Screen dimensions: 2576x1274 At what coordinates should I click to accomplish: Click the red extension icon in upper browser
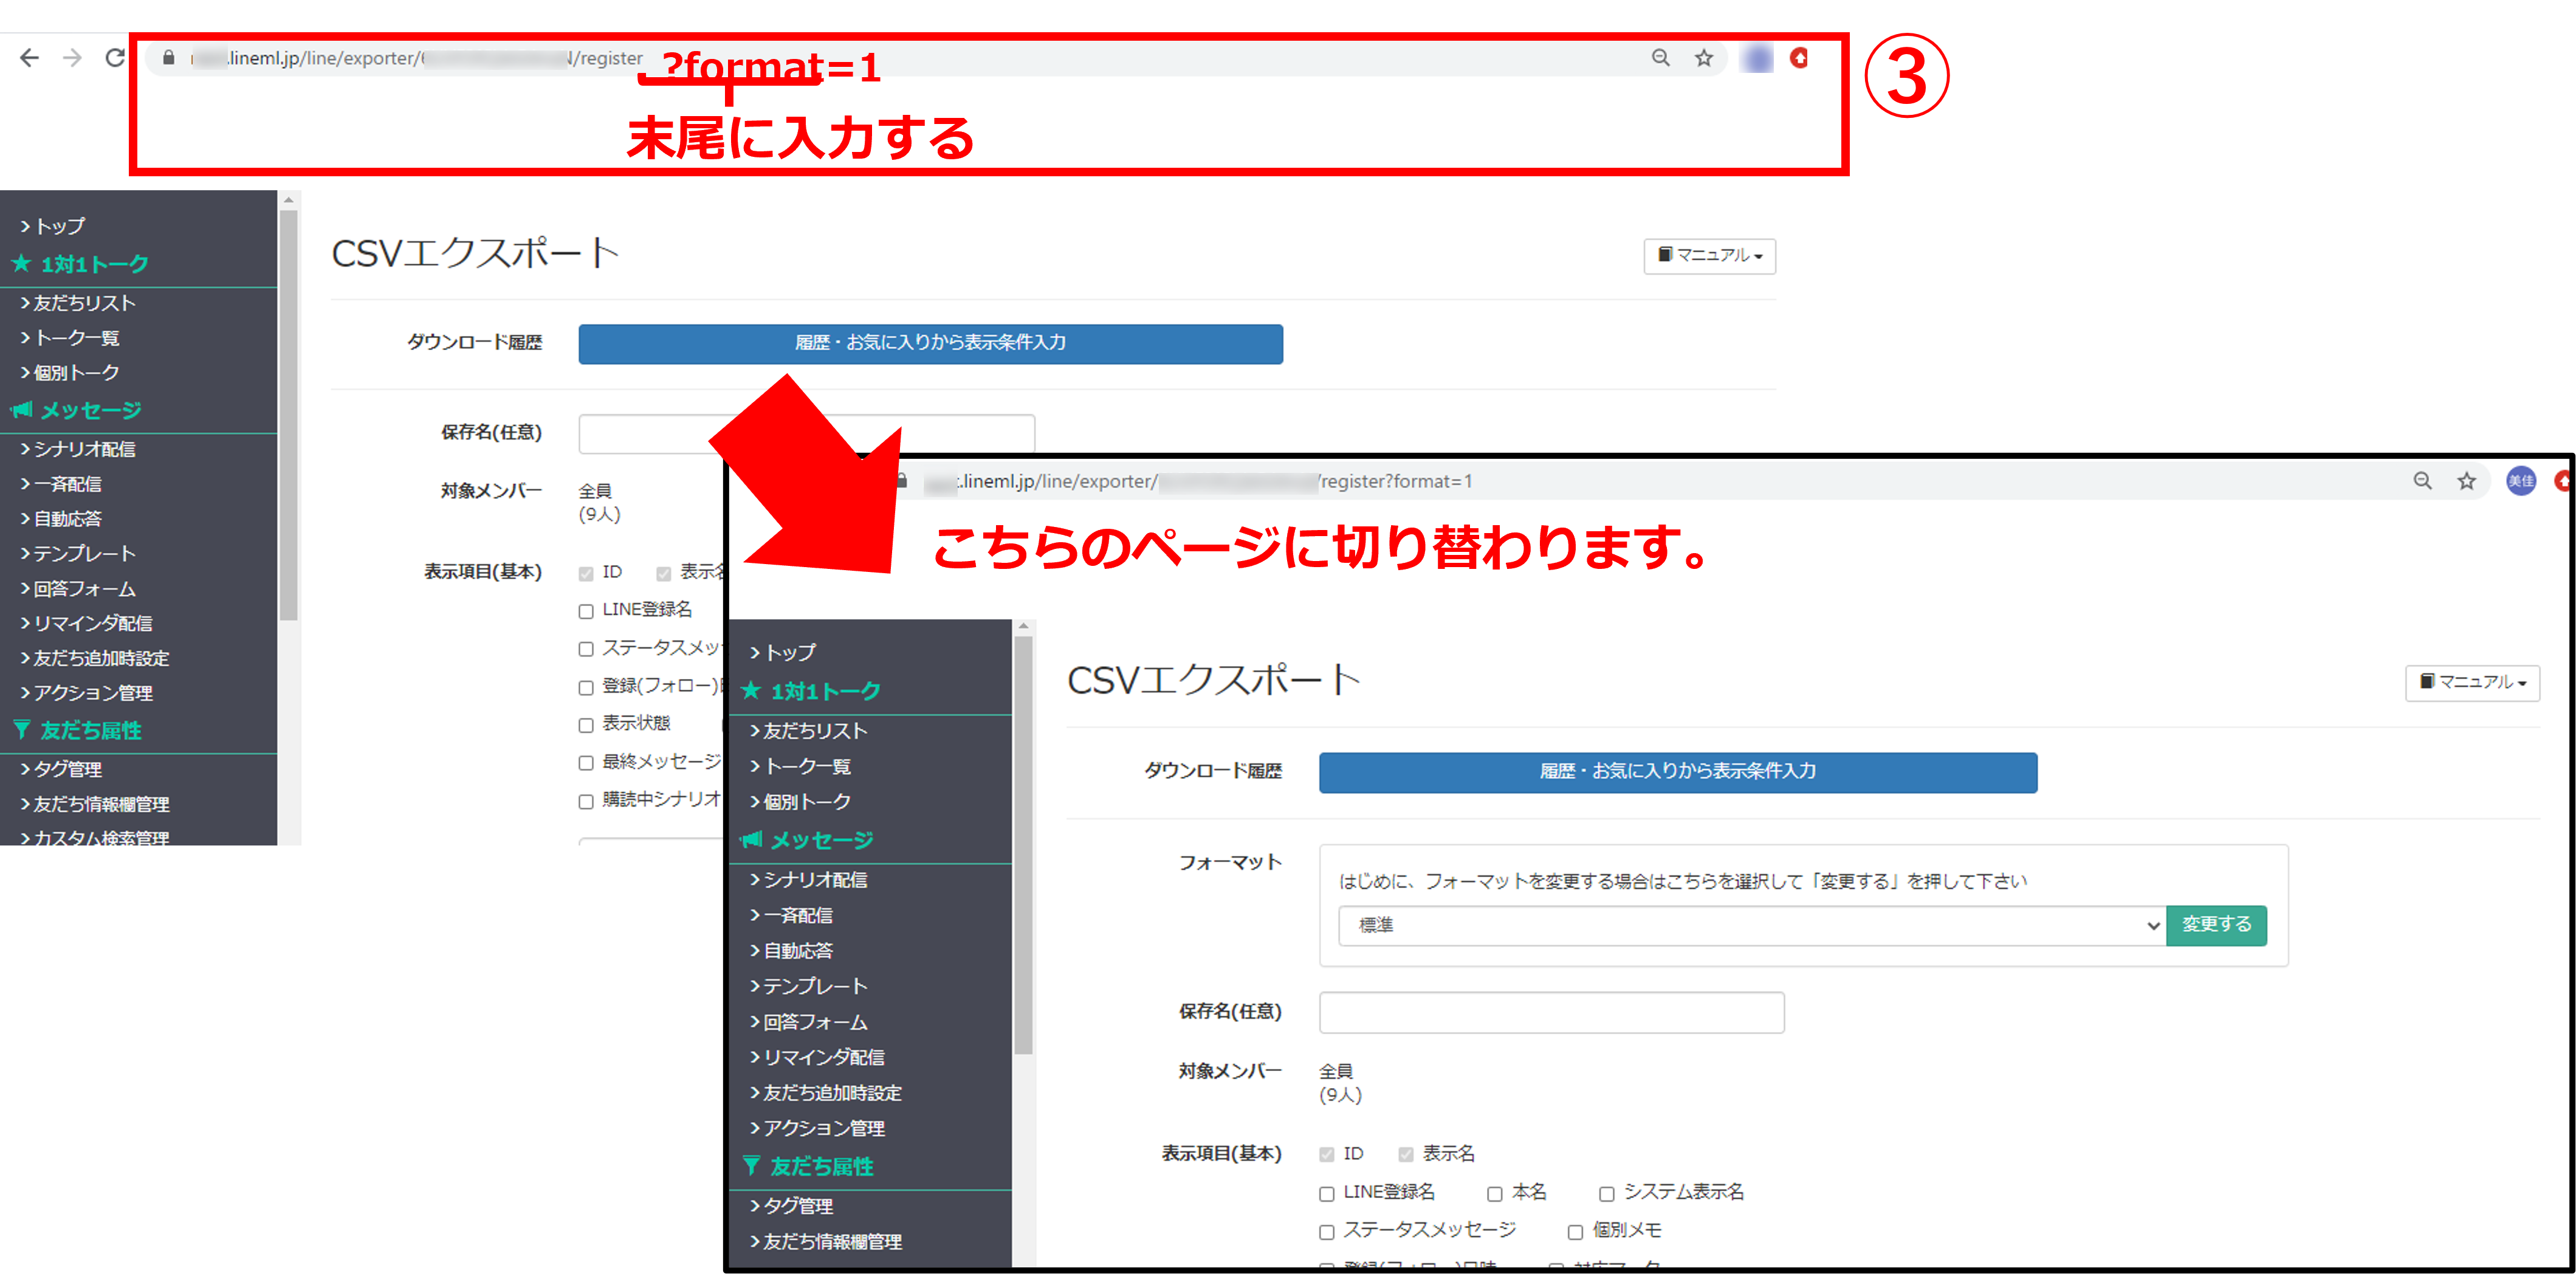point(1799,58)
